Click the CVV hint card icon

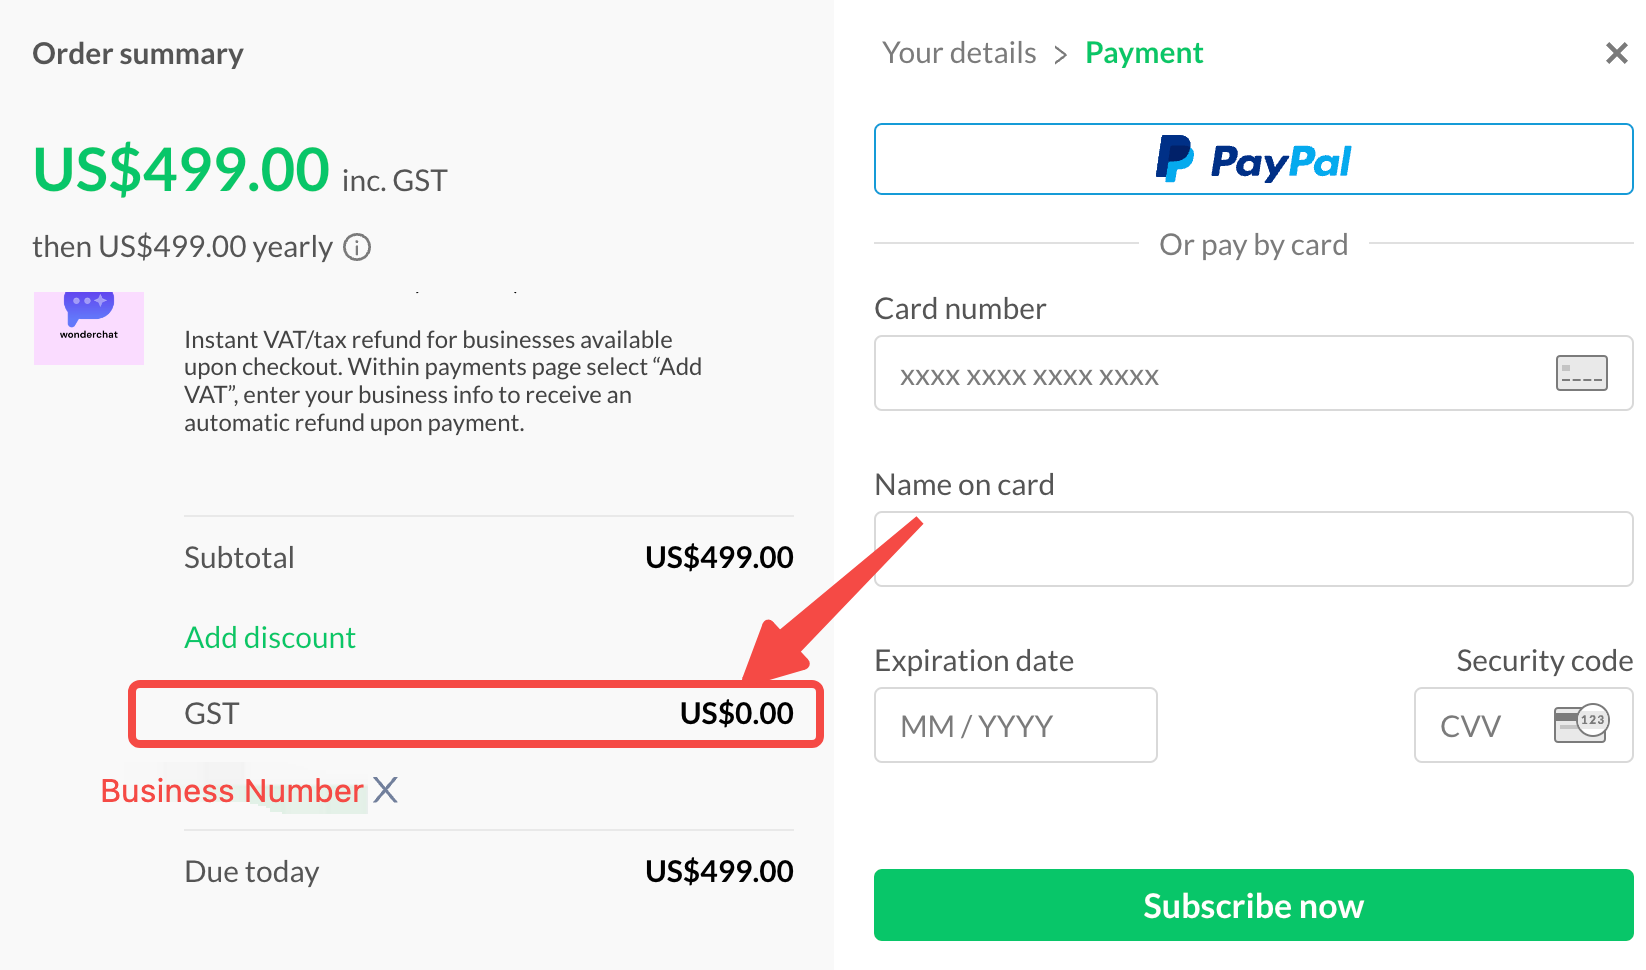[1580, 723]
